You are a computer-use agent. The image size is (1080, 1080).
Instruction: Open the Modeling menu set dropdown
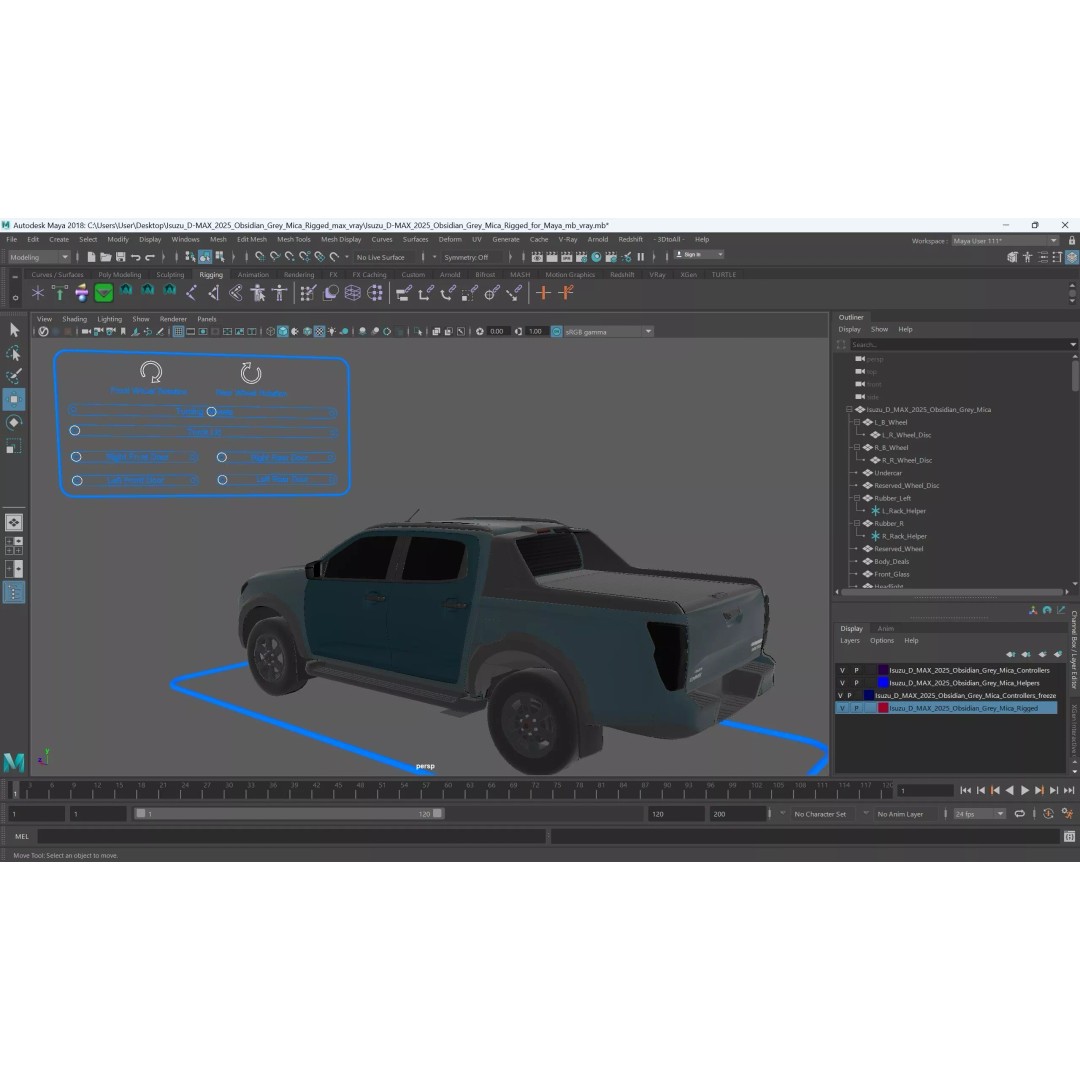[39, 257]
